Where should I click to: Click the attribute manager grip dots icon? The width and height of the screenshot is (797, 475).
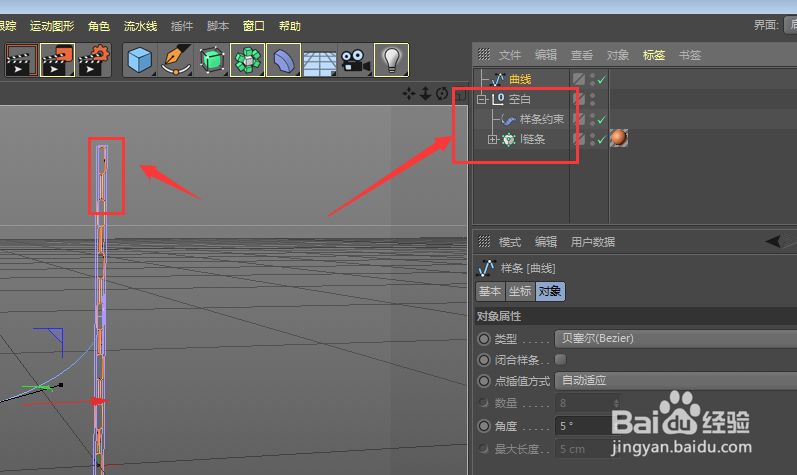[x=484, y=241]
